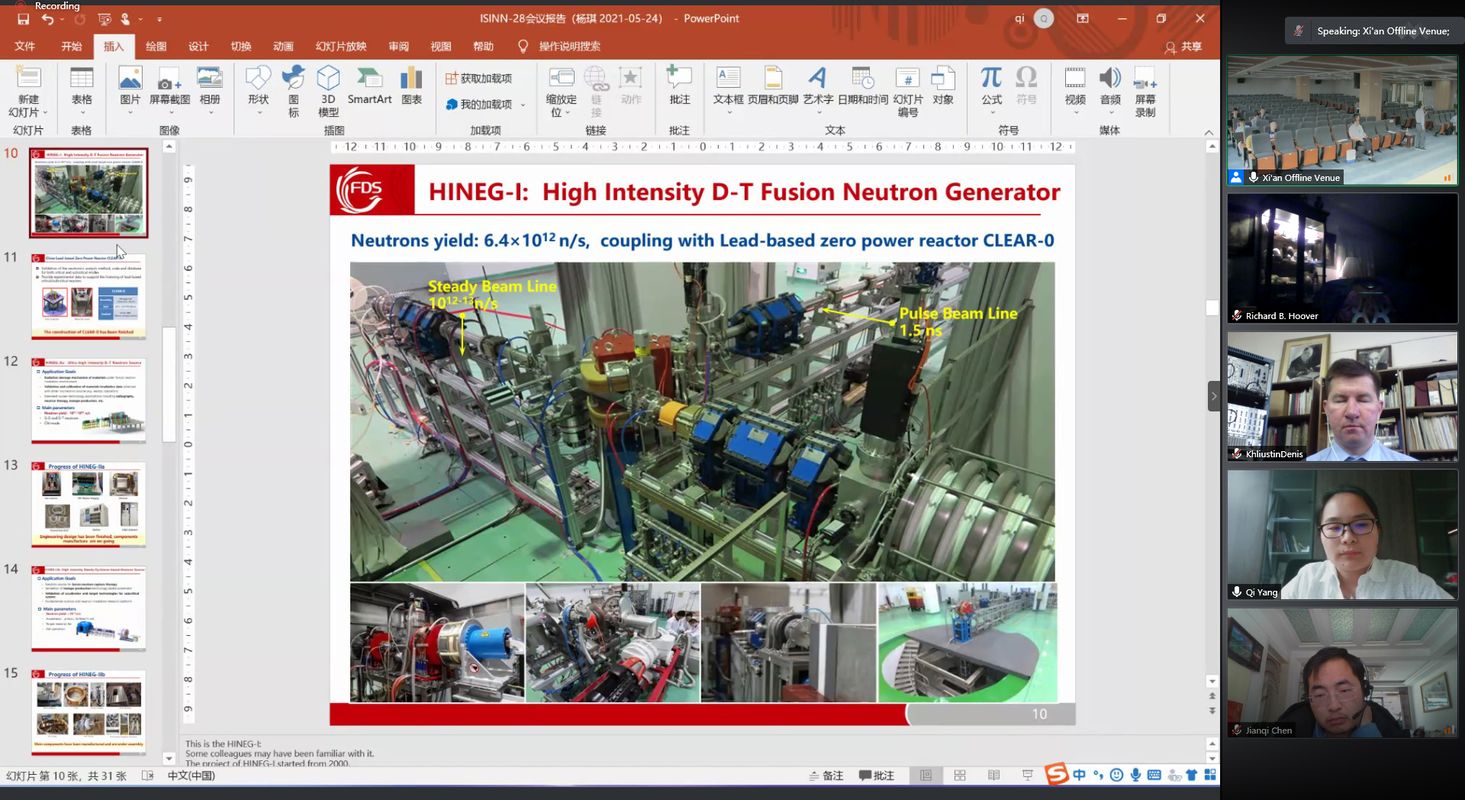Insert 幻灯片编号 slide number
Screen dimensions: 1465x800
[907, 91]
